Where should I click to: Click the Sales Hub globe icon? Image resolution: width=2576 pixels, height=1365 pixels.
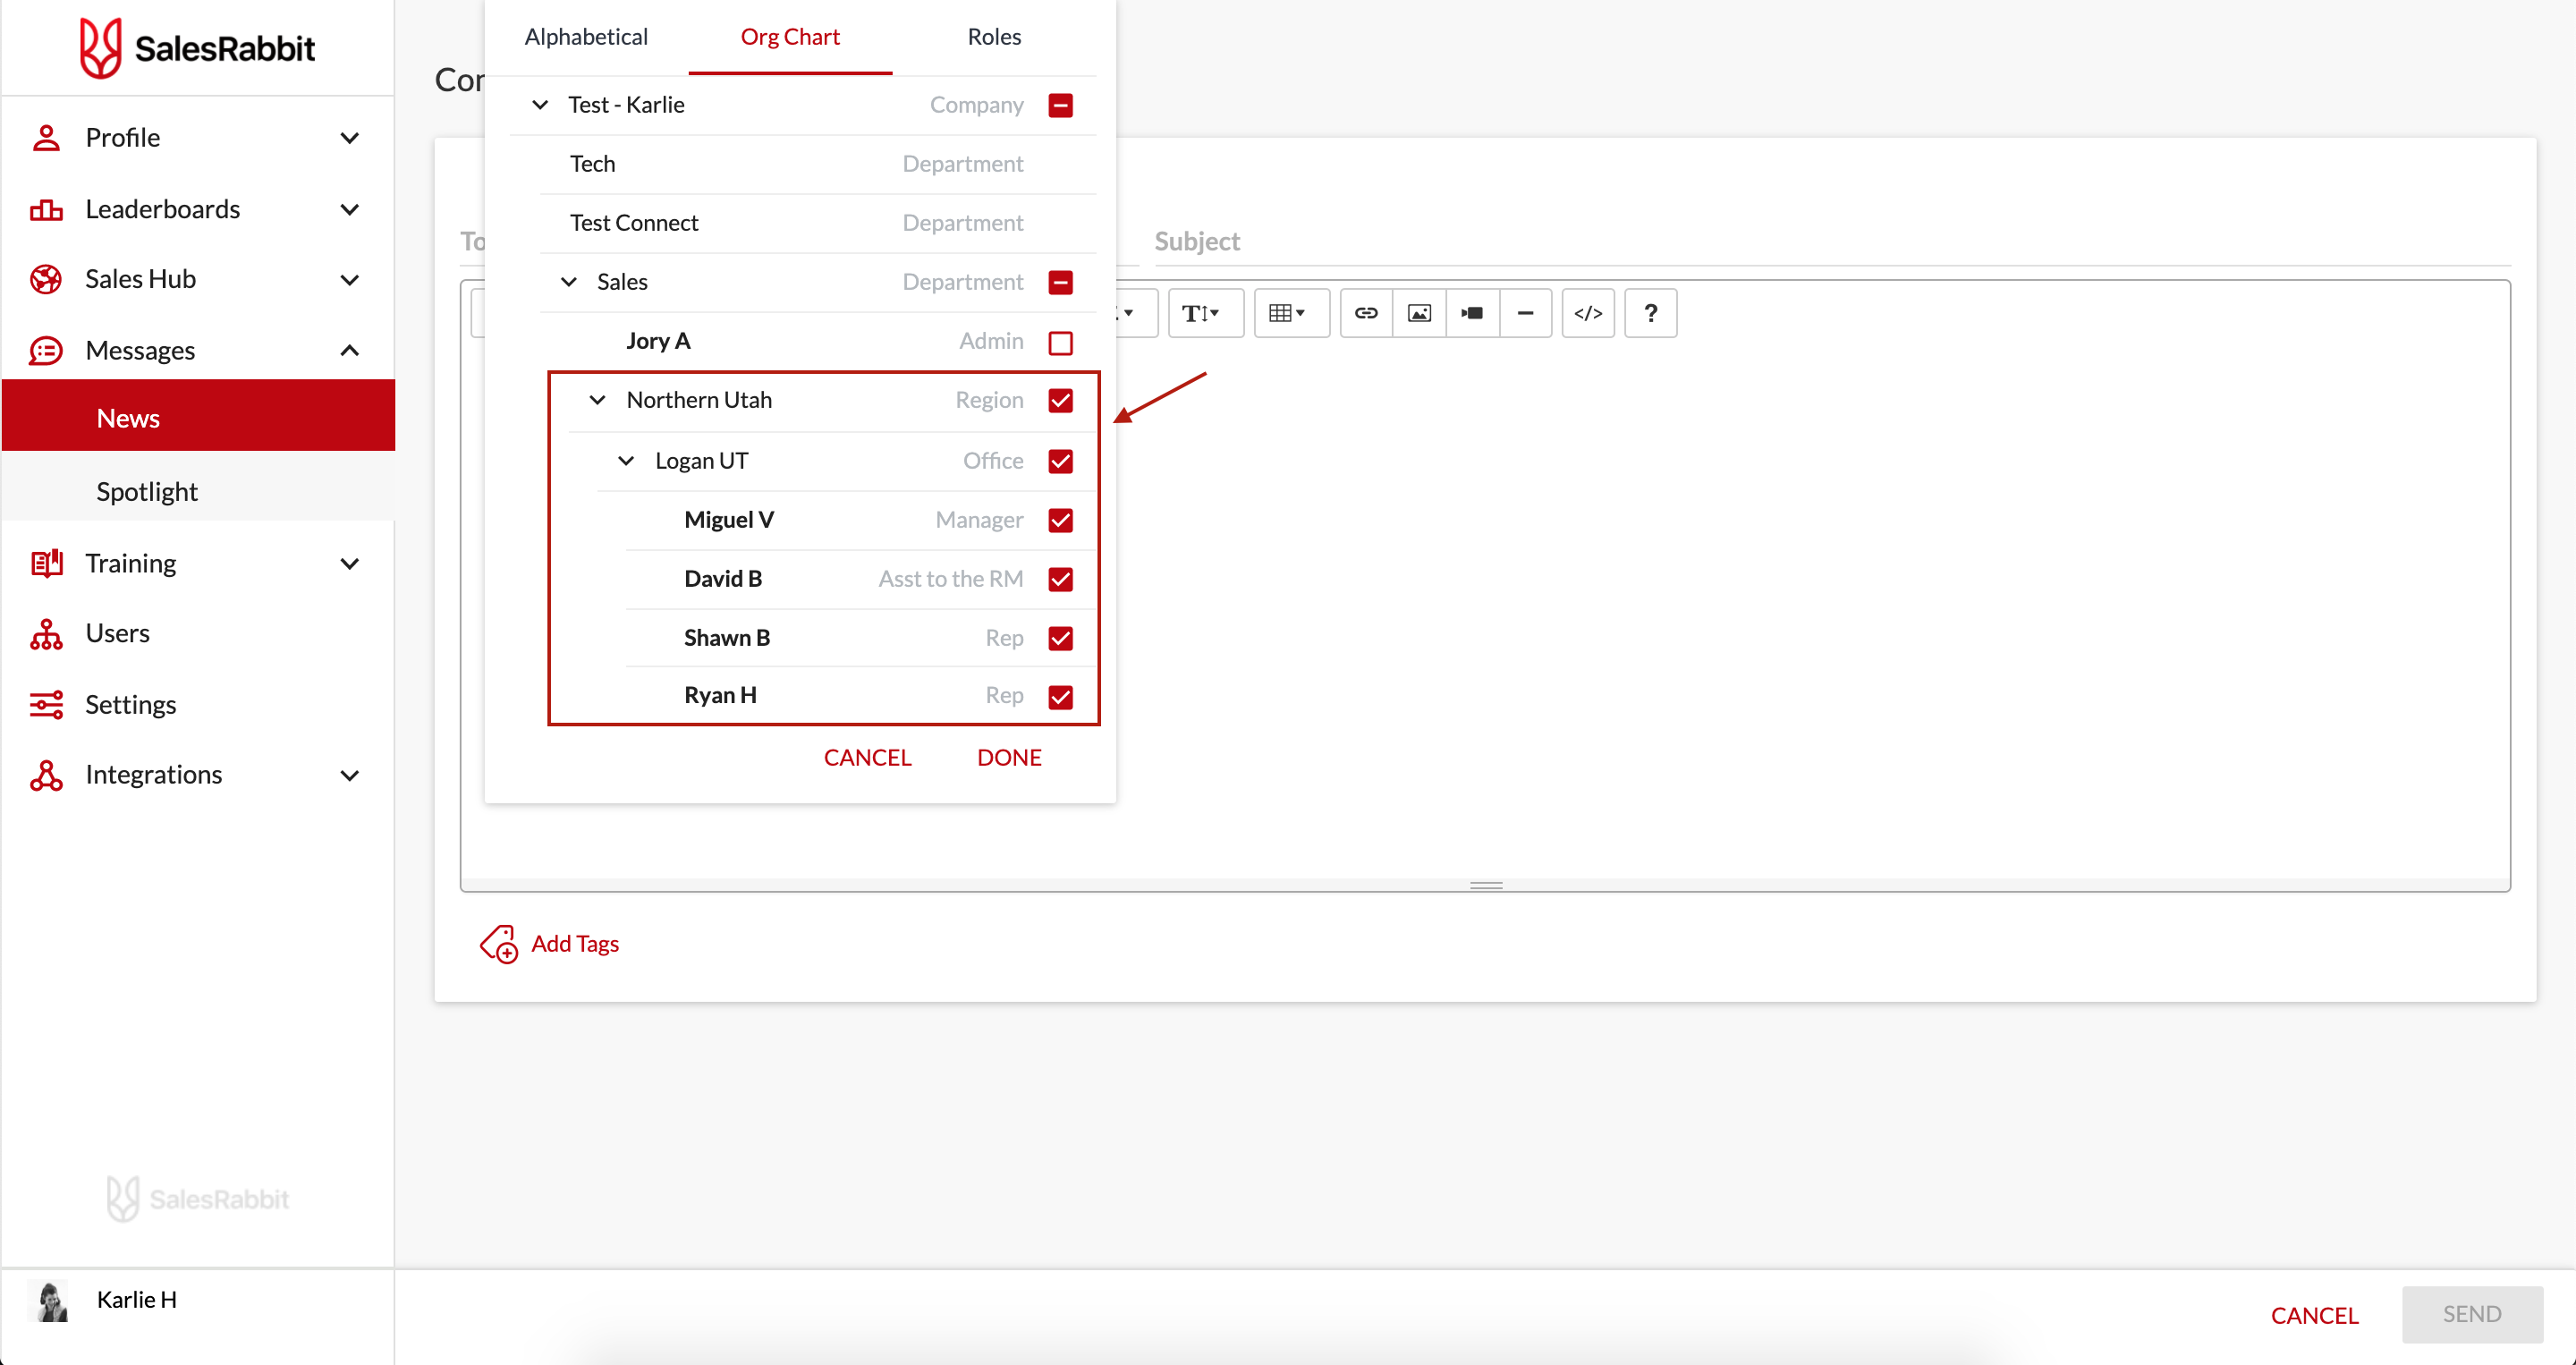46,279
